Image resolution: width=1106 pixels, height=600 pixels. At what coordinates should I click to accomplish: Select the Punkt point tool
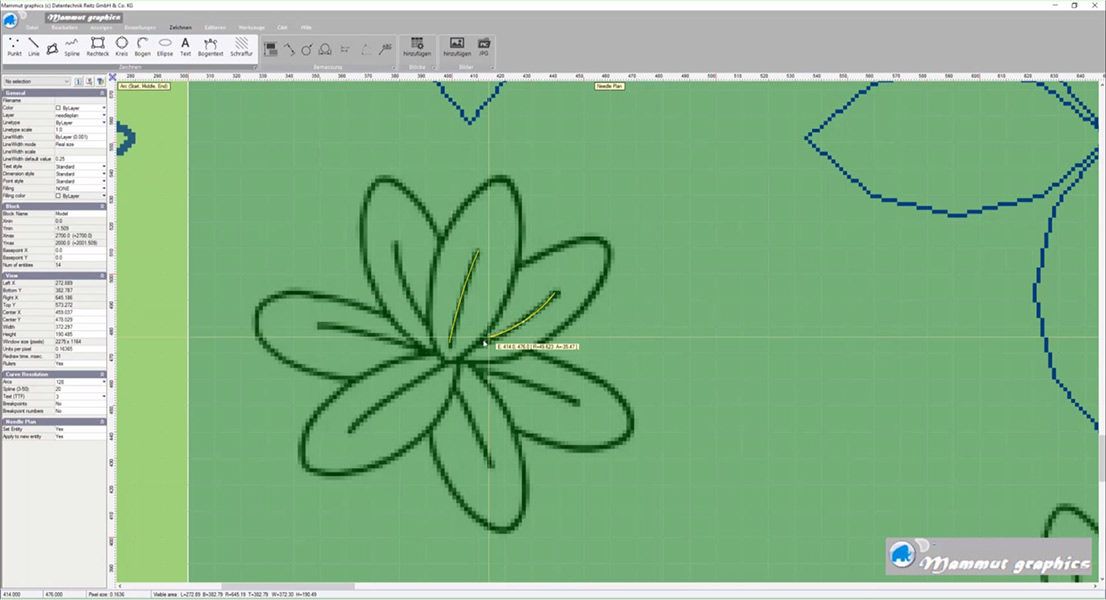click(x=14, y=47)
